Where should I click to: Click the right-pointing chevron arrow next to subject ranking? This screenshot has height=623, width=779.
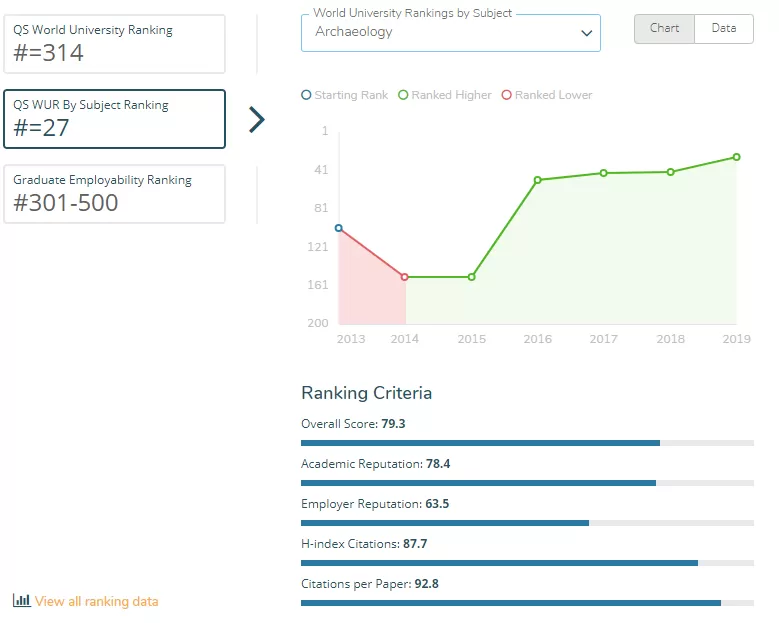point(257,120)
